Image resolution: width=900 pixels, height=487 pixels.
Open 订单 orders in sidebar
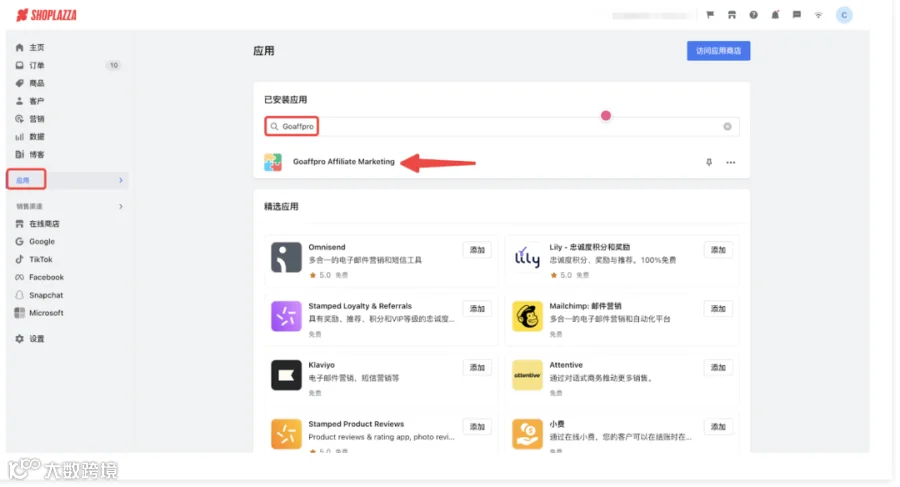tap(37, 65)
